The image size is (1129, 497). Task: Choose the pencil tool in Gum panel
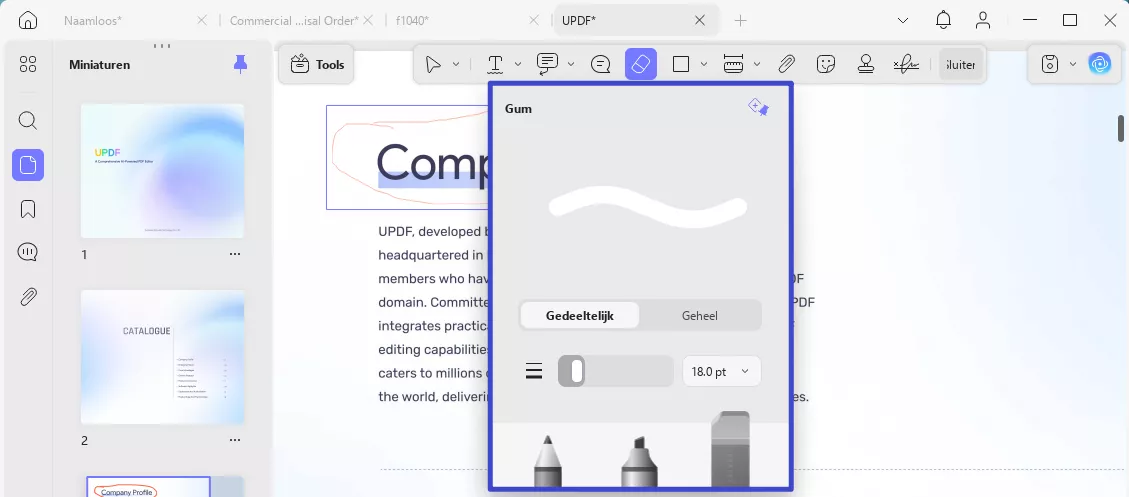click(x=547, y=461)
